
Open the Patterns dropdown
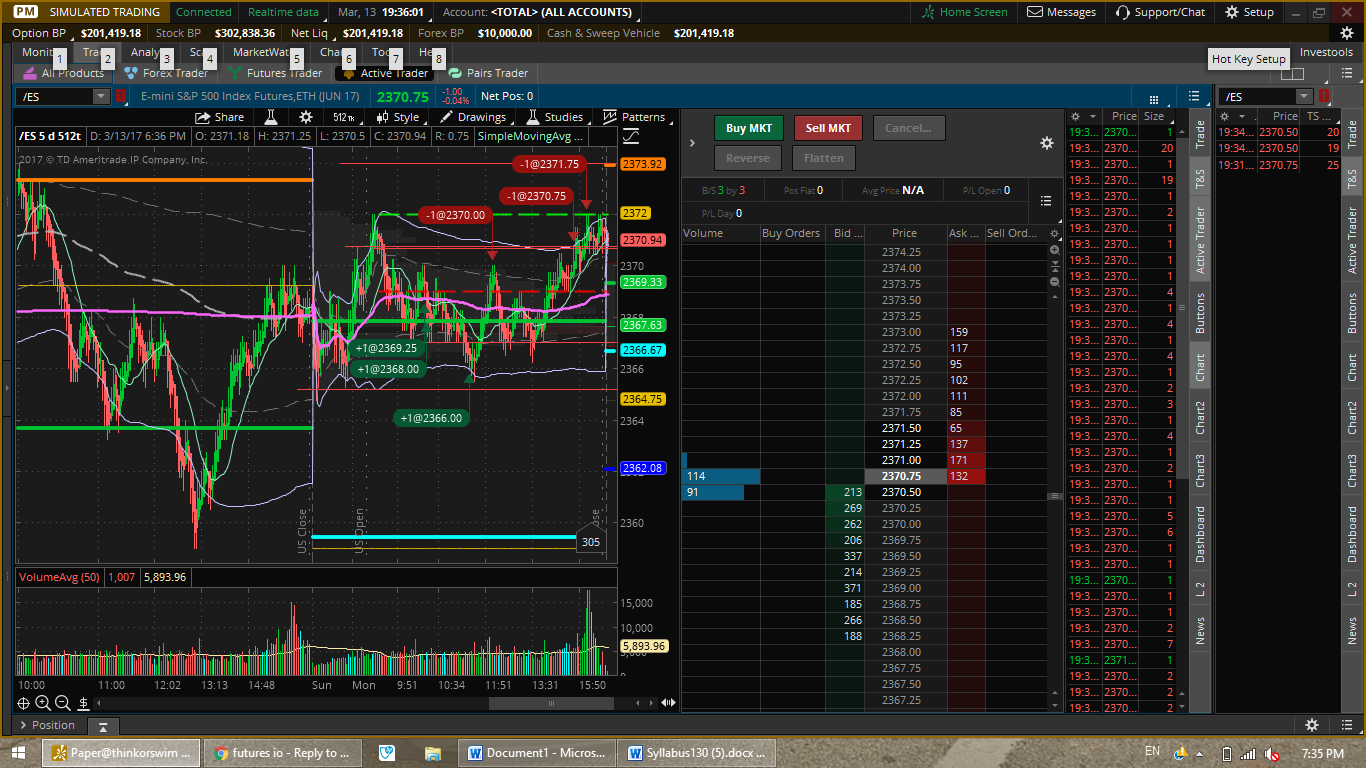coord(635,117)
